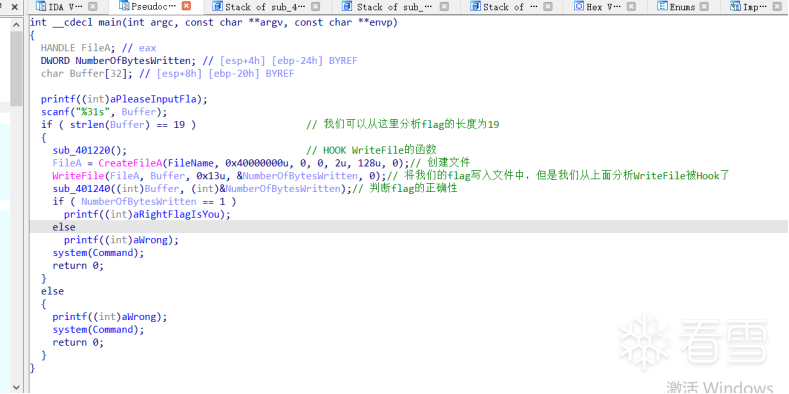Click the FileName argument
The width and height of the screenshot is (789, 394).
pyautogui.click(x=191, y=163)
